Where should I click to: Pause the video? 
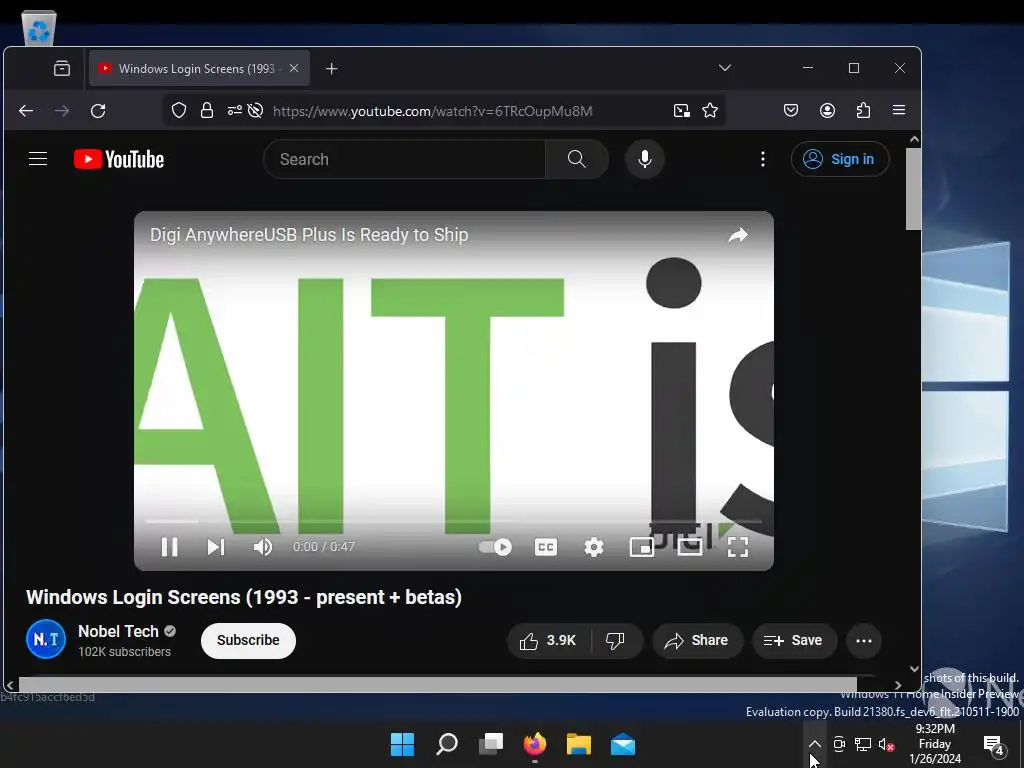[169, 547]
